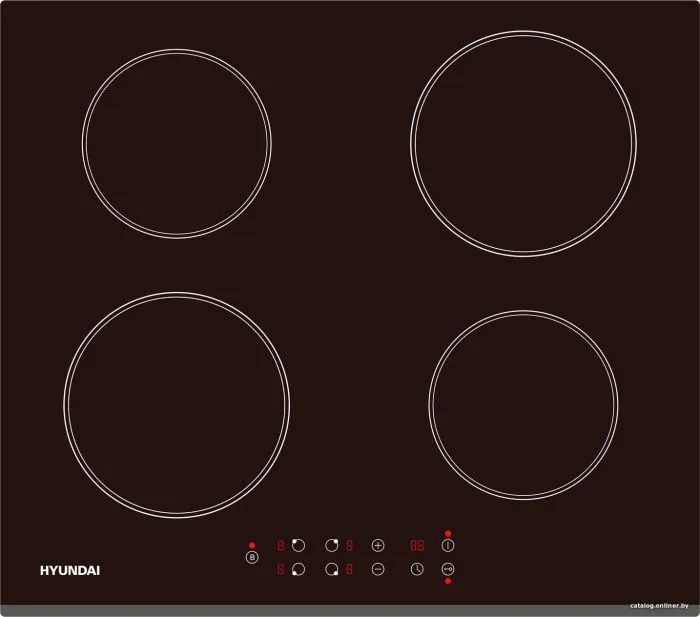Viewport: 700px width, 617px height.
Task: Click the large bottom-left cooking zone
Action: [177, 405]
